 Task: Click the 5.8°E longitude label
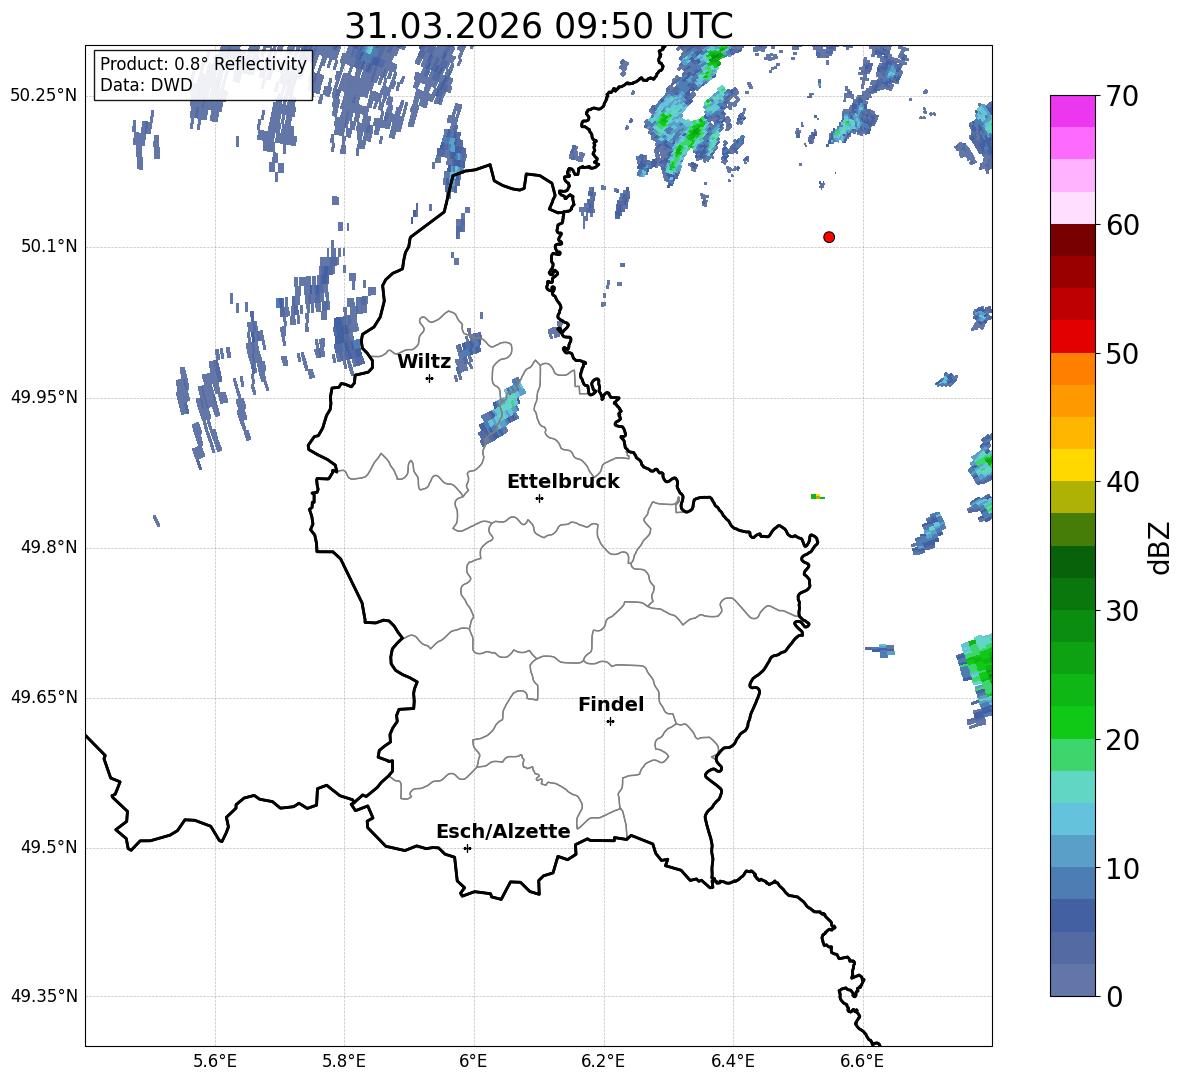344,1062
